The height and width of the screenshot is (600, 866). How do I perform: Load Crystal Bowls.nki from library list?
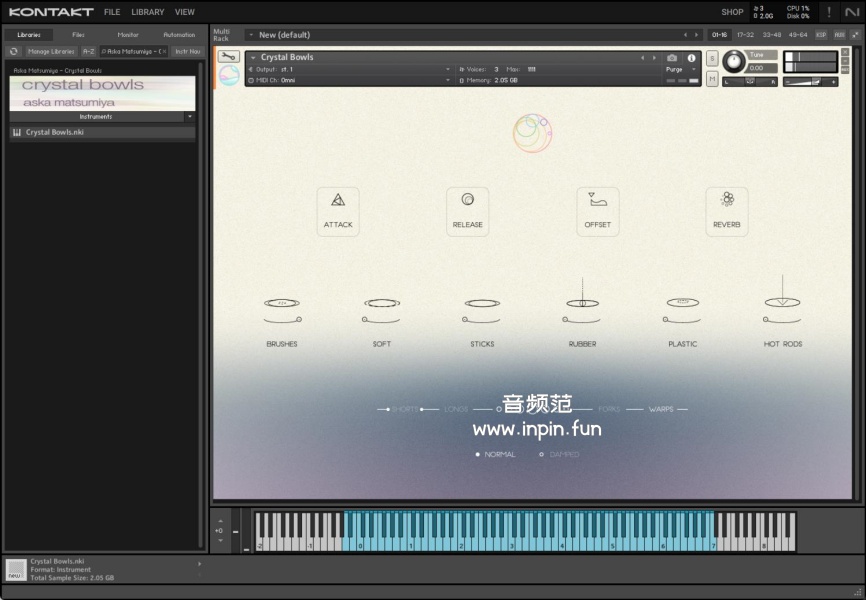point(102,133)
